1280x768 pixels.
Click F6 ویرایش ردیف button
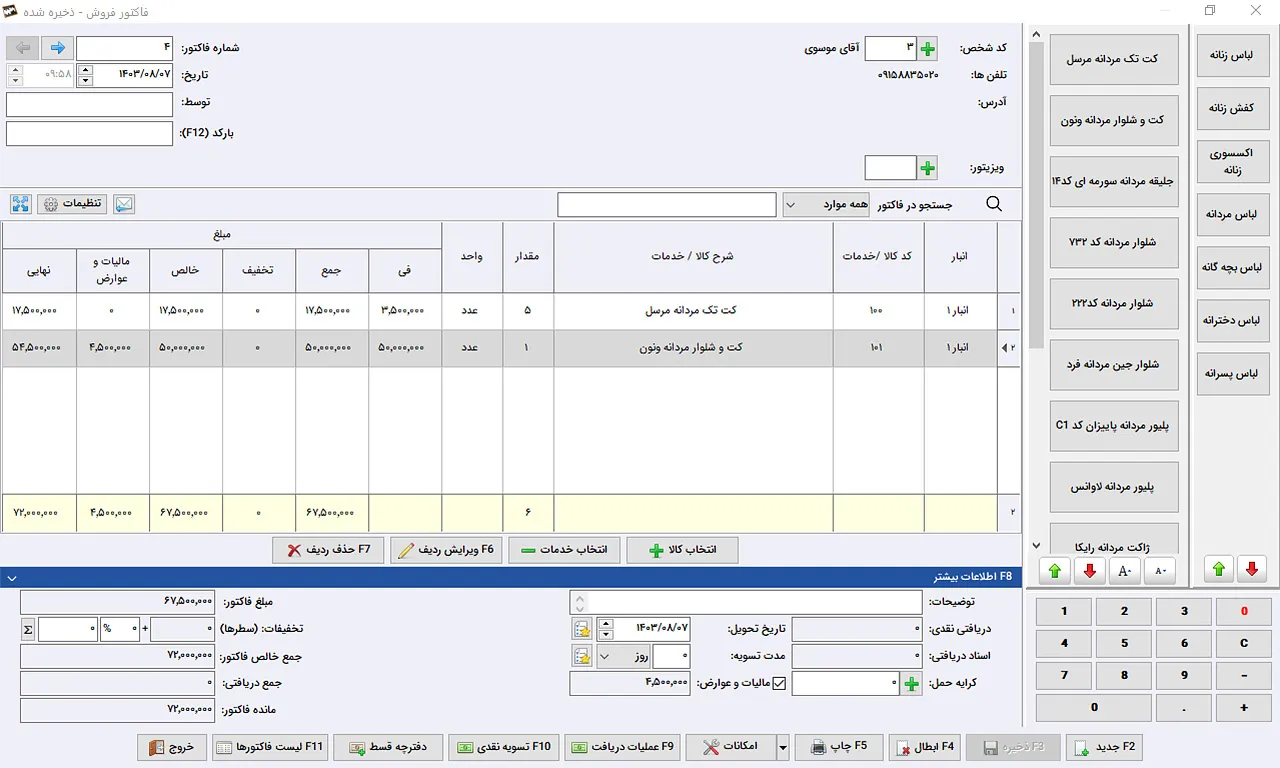point(446,550)
